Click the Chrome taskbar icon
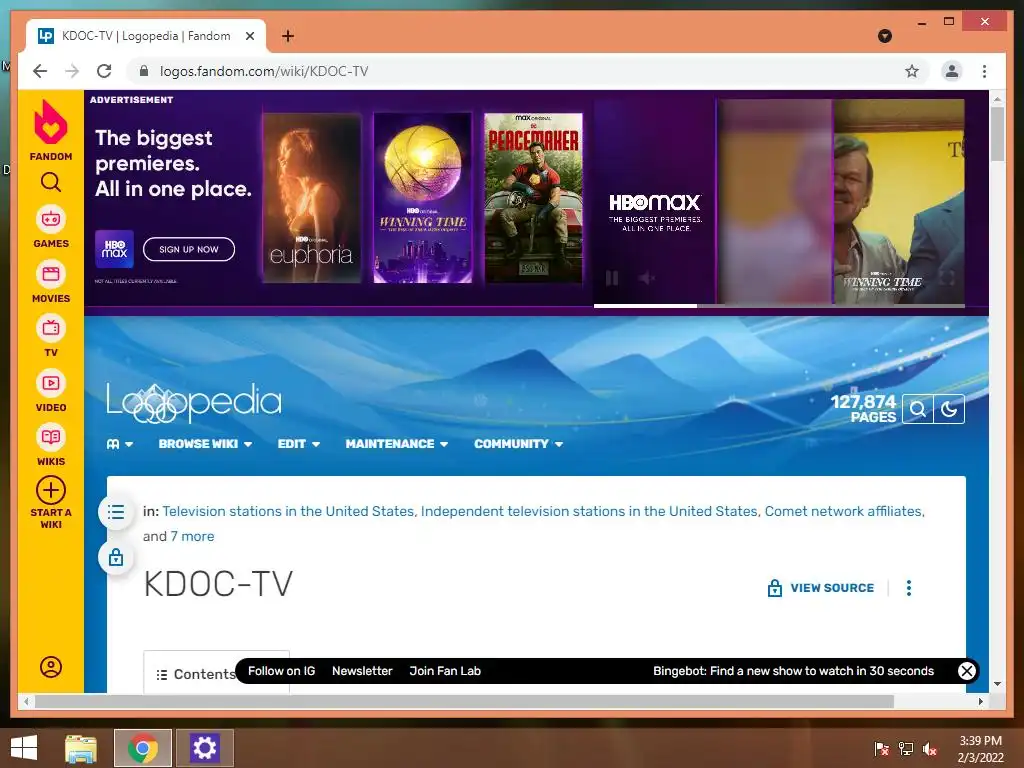 coord(143,748)
